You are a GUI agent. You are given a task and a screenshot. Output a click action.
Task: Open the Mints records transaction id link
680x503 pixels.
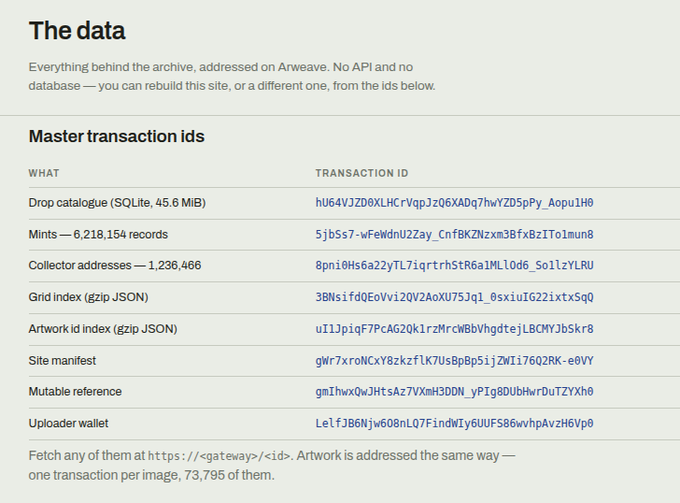(x=454, y=235)
